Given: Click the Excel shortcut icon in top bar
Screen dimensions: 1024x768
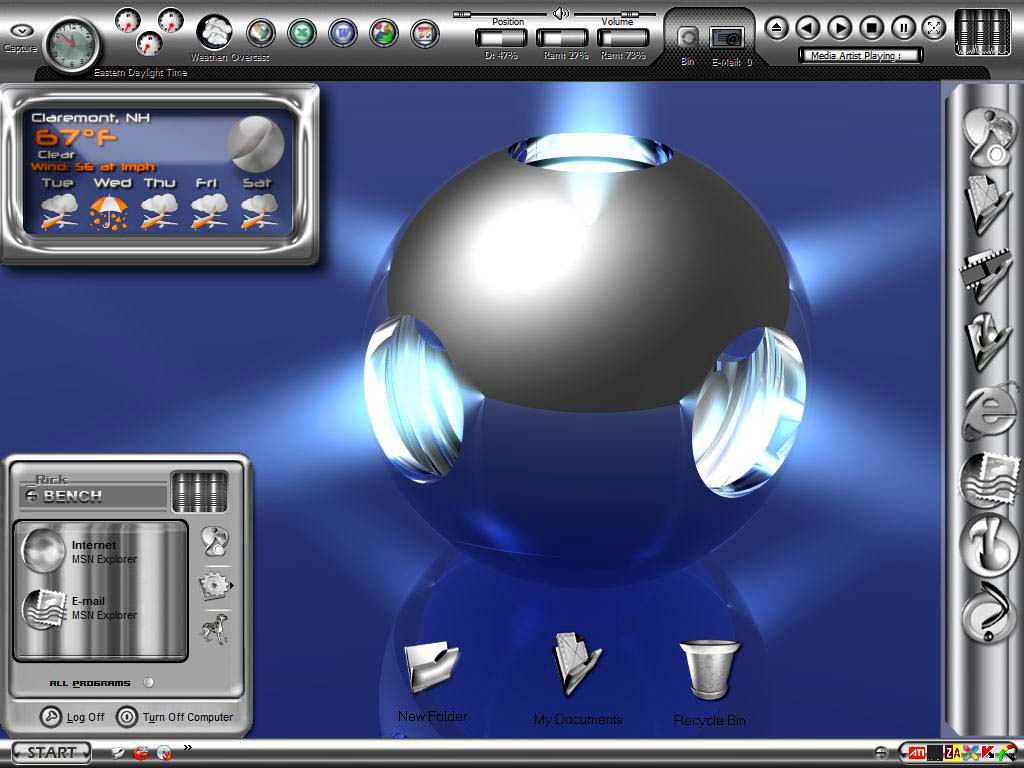Looking at the screenshot, I should tap(302, 33).
